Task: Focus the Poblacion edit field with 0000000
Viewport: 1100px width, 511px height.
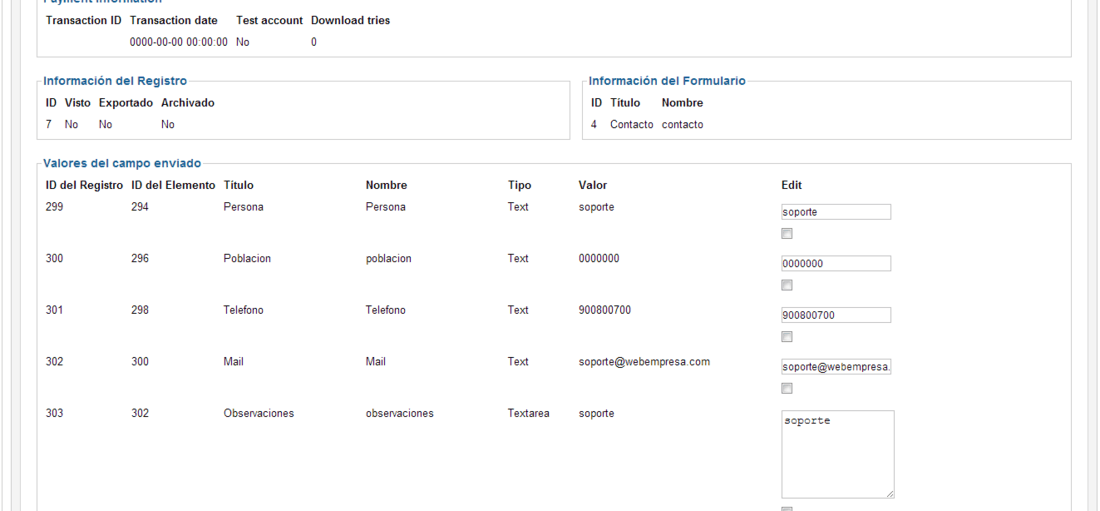Action: pyautogui.click(x=836, y=263)
